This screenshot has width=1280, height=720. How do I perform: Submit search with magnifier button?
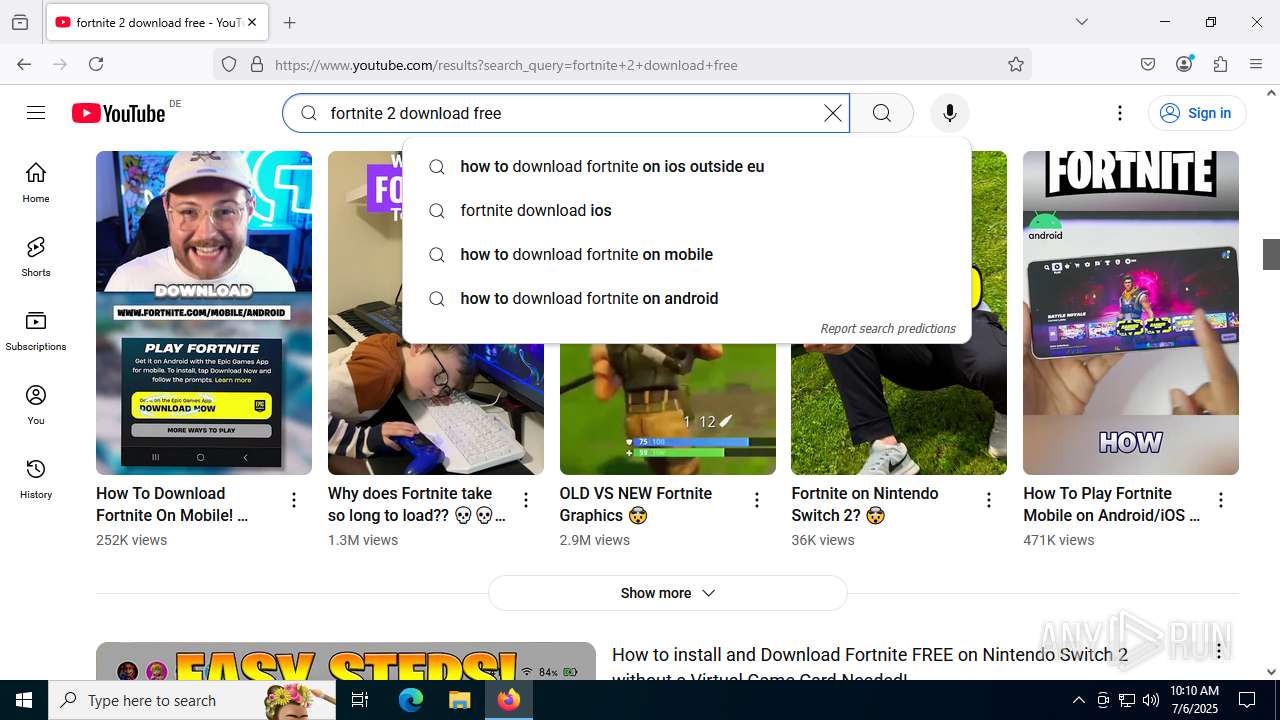click(882, 113)
